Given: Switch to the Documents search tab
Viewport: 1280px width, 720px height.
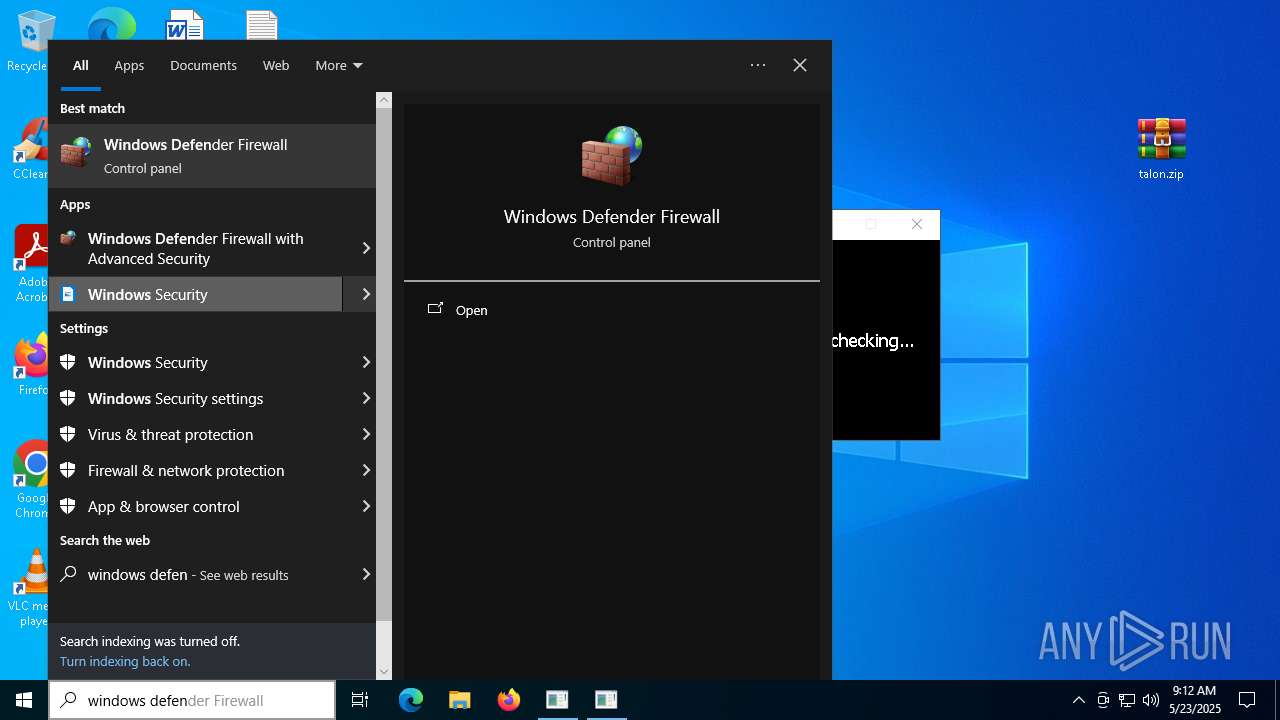Looking at the screenshot, I should (x=203, y=65).
